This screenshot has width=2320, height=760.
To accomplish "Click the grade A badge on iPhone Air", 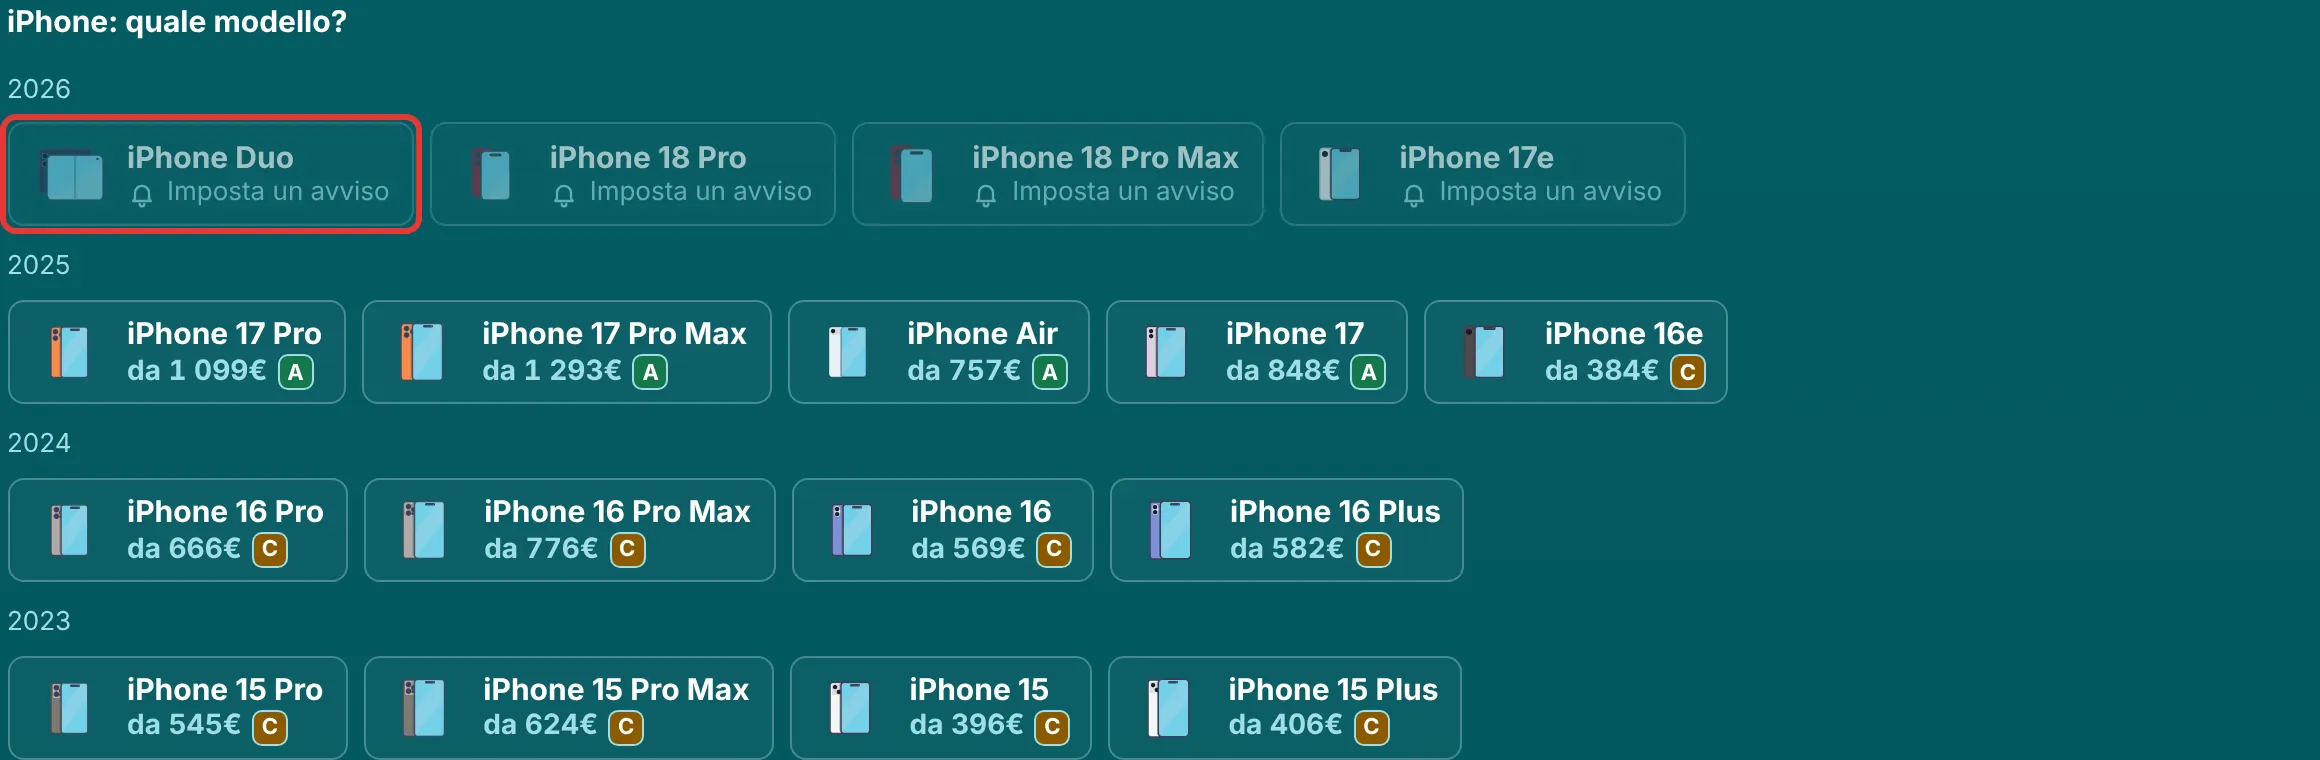I will (x=1050, y=372).
